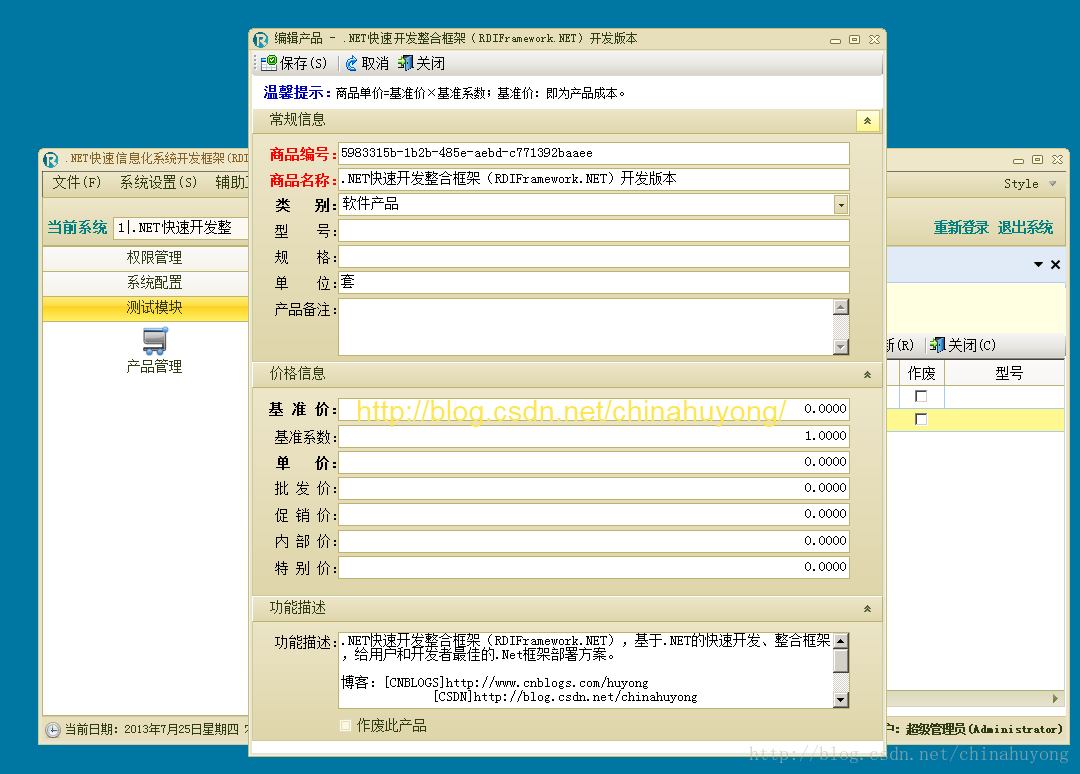
Task: Click the 单价 field
Action: (x=594, y=462)
